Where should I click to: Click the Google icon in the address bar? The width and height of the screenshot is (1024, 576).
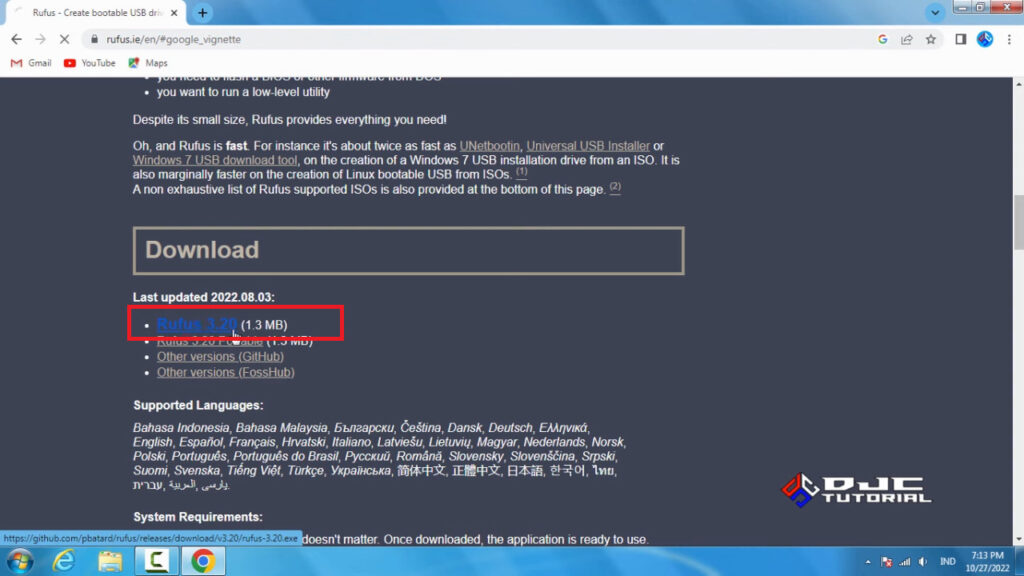coord(883,38)
